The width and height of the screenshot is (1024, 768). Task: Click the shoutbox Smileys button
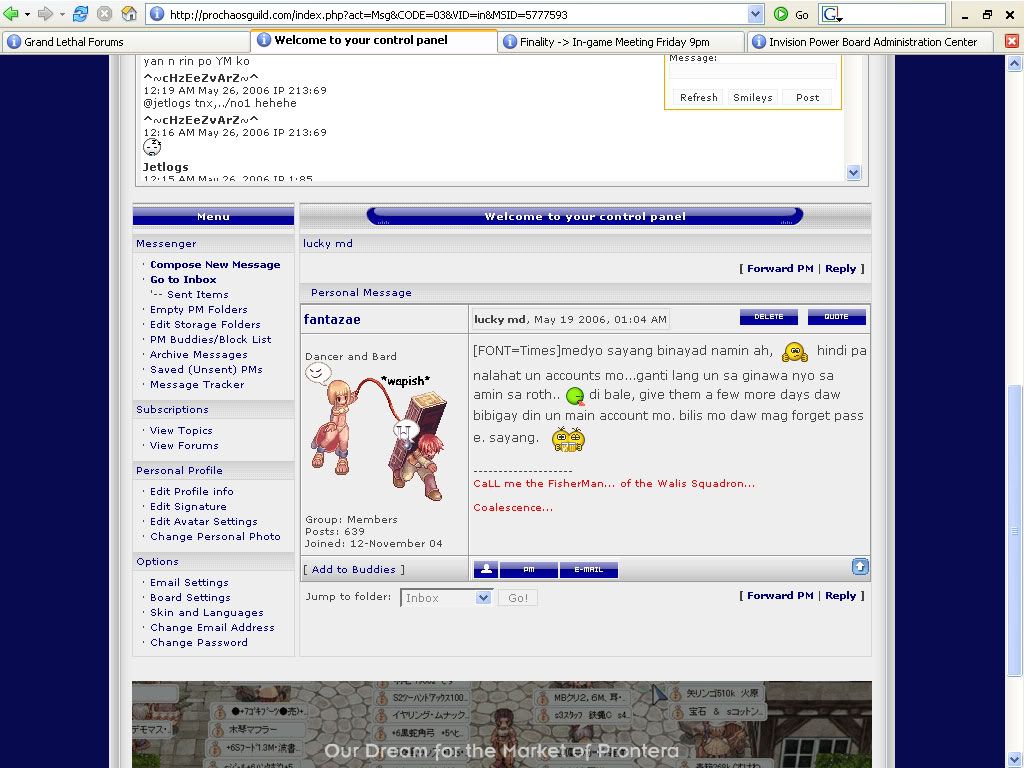coord(752,98)
